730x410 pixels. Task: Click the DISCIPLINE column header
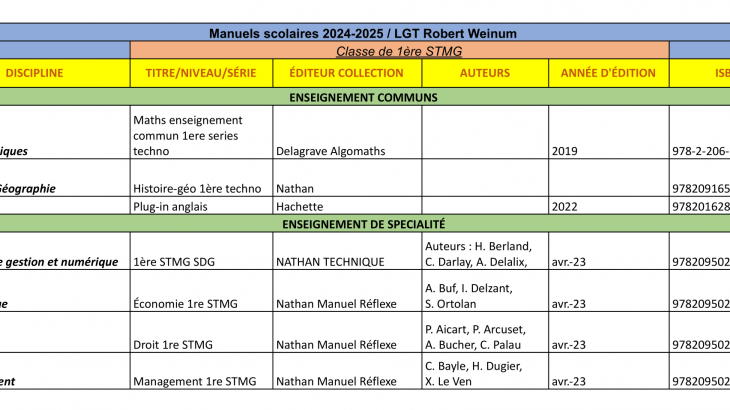[x=35, y=73]
